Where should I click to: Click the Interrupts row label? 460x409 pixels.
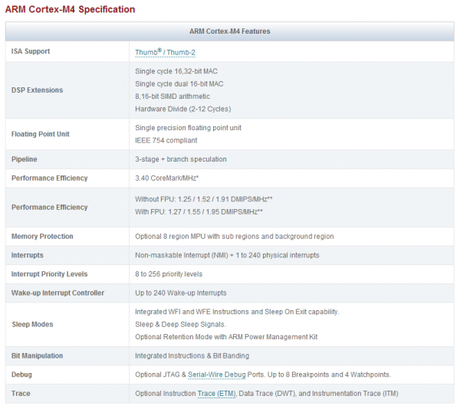27,255
